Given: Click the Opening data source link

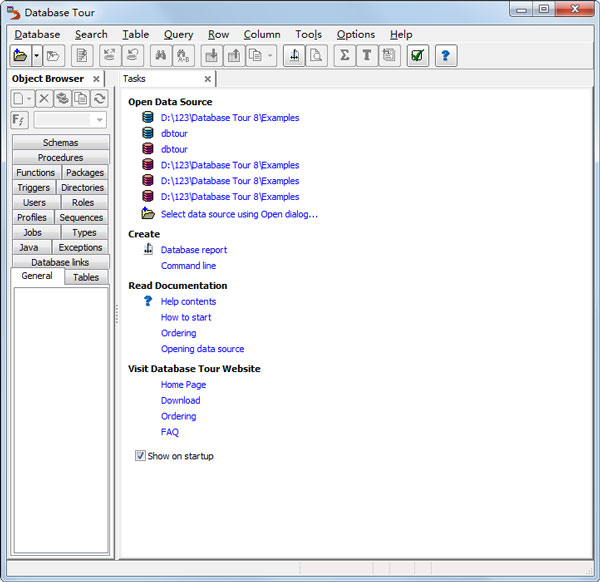Looking at the screenshot, I should point(202,349).
